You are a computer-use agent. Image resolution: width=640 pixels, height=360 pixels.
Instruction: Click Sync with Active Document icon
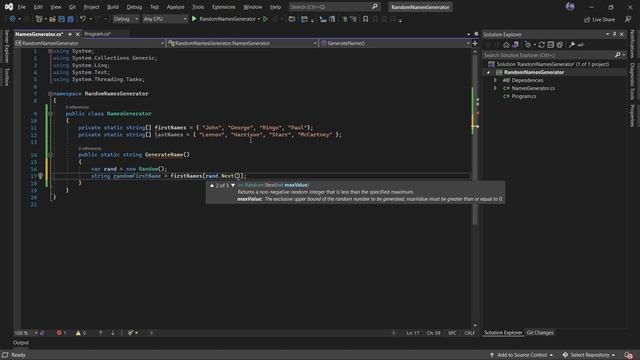tap(542, 44)
